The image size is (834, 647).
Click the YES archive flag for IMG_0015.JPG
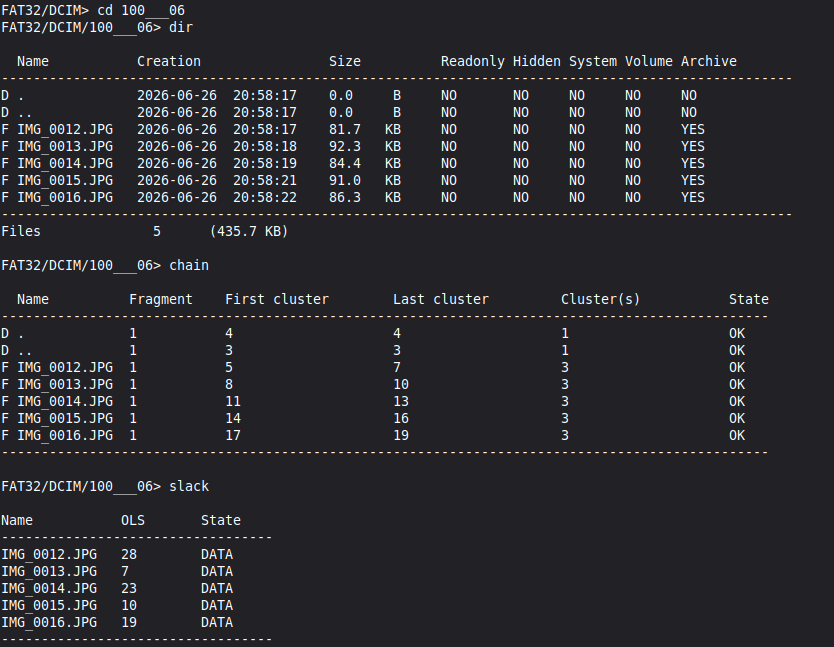pyautogui.click(x=693, y=180)
